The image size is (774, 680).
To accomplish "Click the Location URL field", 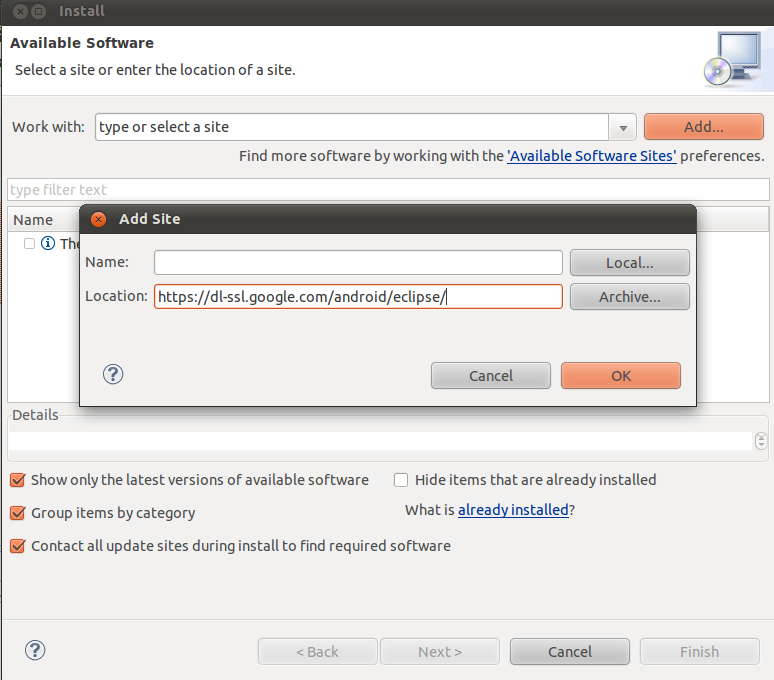I will [358, 297].
